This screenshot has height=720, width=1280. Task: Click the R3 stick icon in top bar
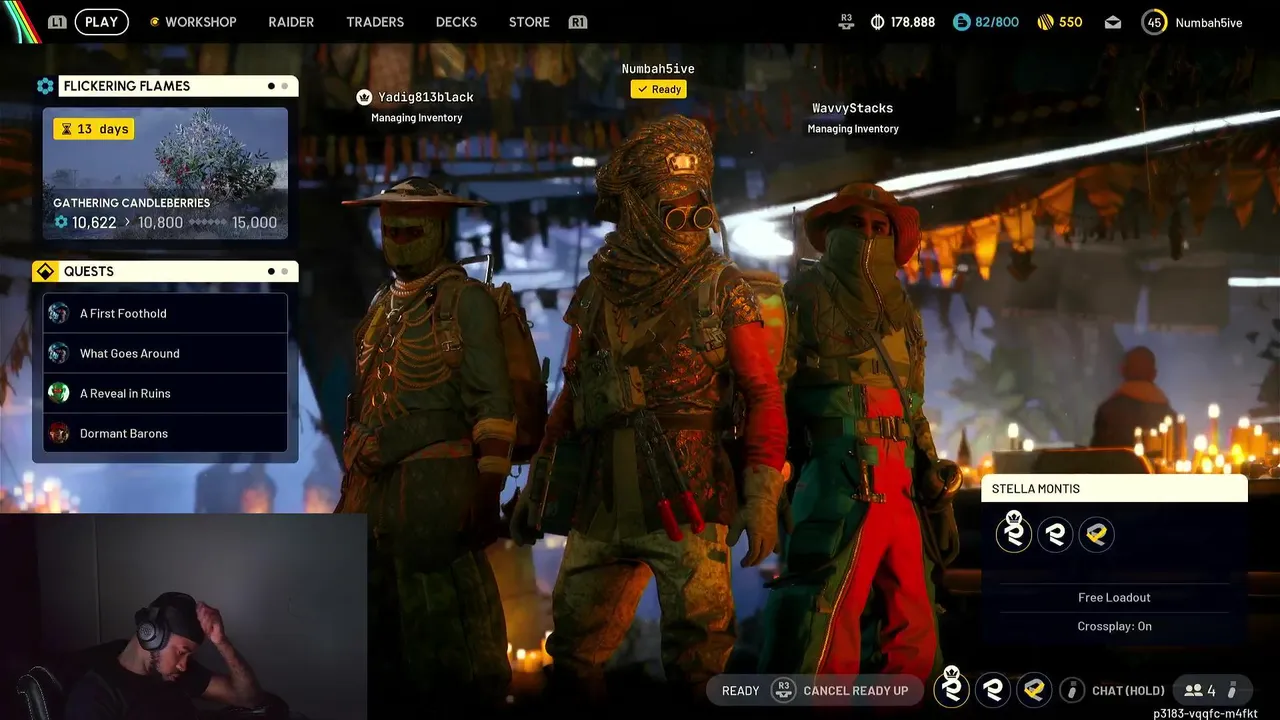point(846,22)
